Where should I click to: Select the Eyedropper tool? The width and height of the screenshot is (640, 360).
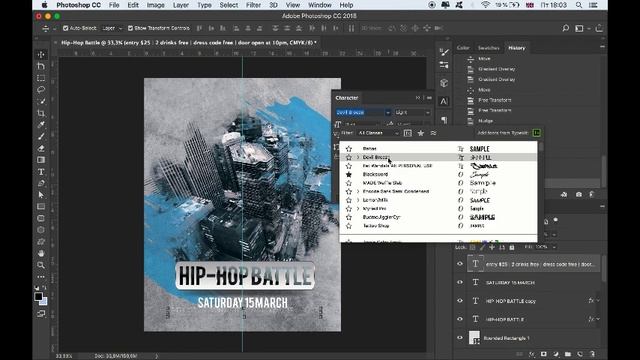click(x=41, y=124)
